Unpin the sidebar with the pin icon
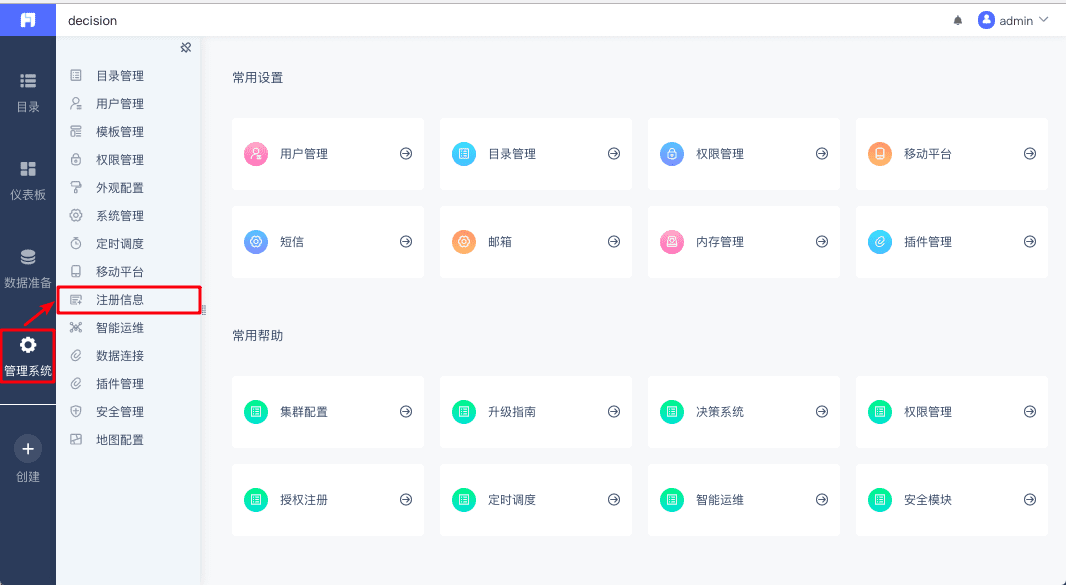Screen dimensions: 1066x585 (185, 48)
